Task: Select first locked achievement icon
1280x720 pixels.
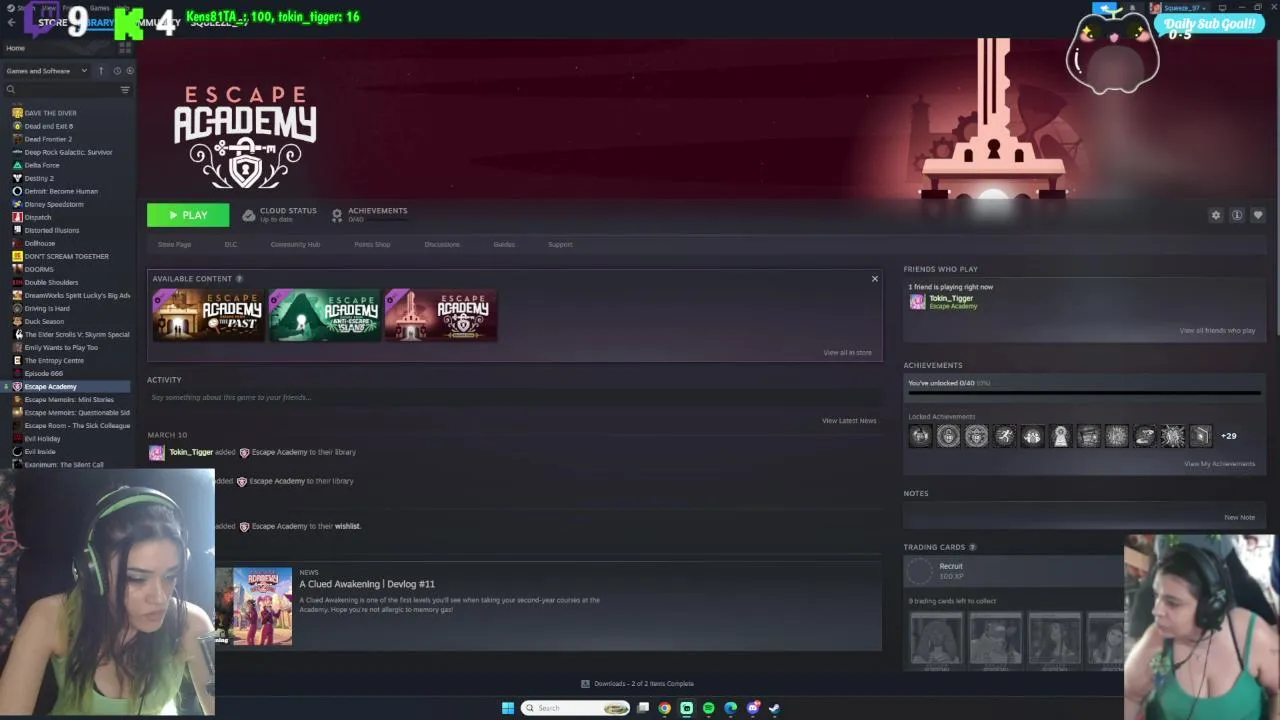Action: point(920,436)
